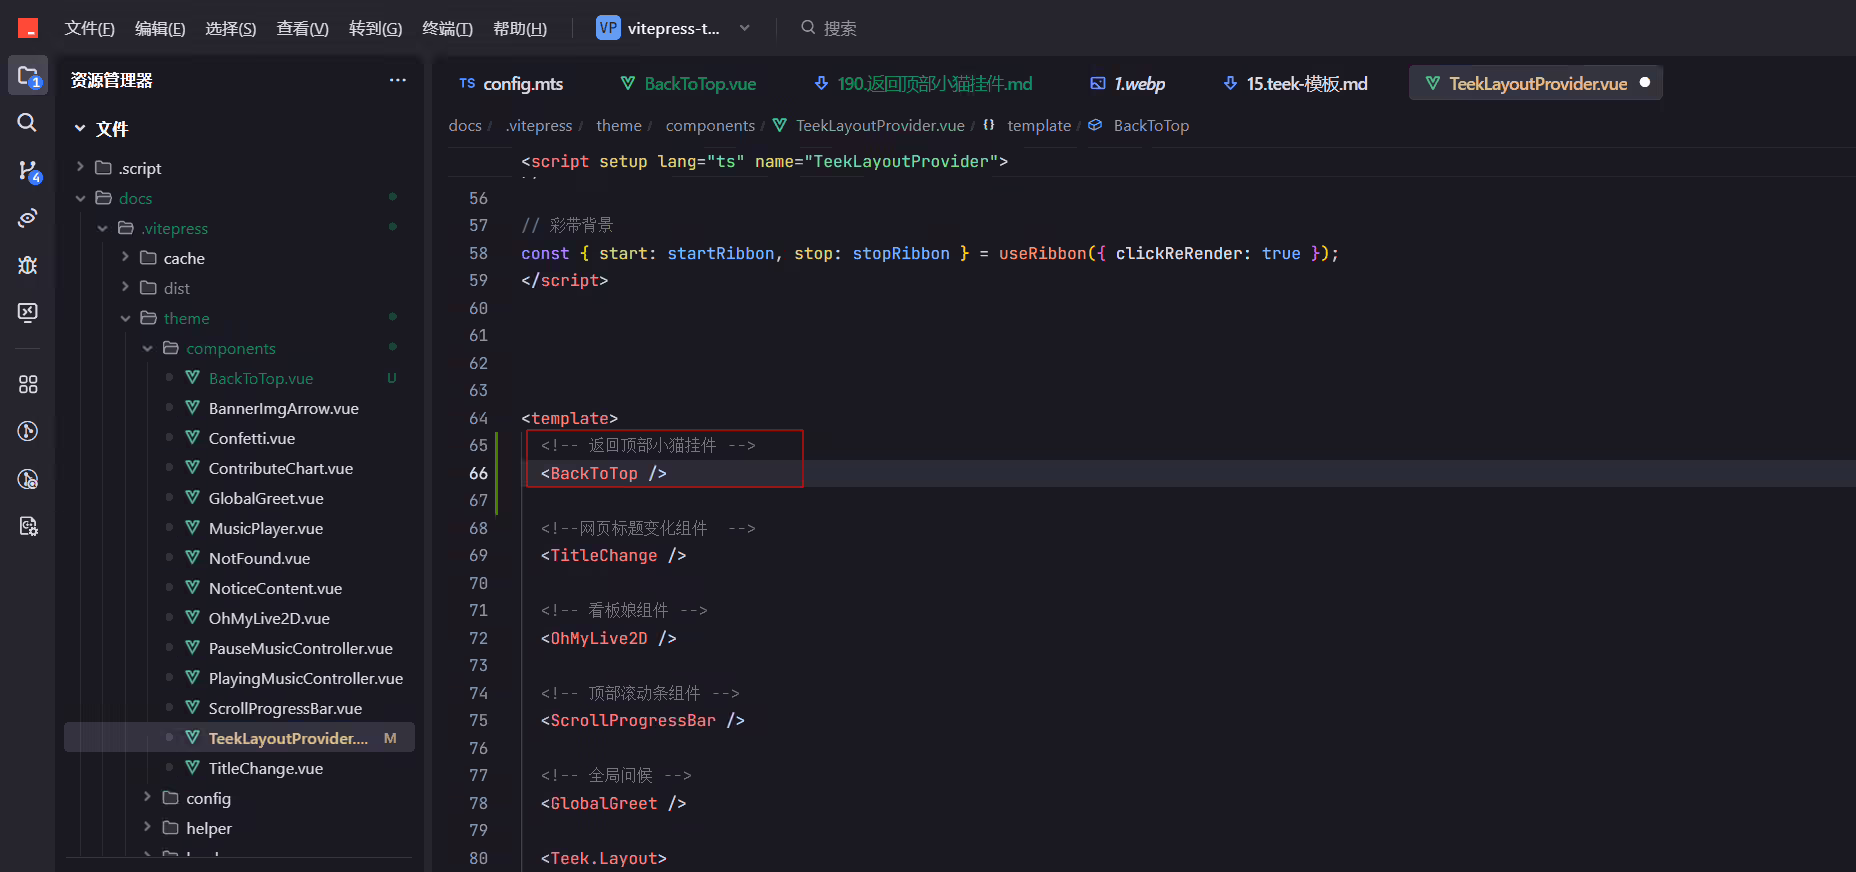
Task: Open the Extensions grid icon in the sidebar
Action: 28,384
